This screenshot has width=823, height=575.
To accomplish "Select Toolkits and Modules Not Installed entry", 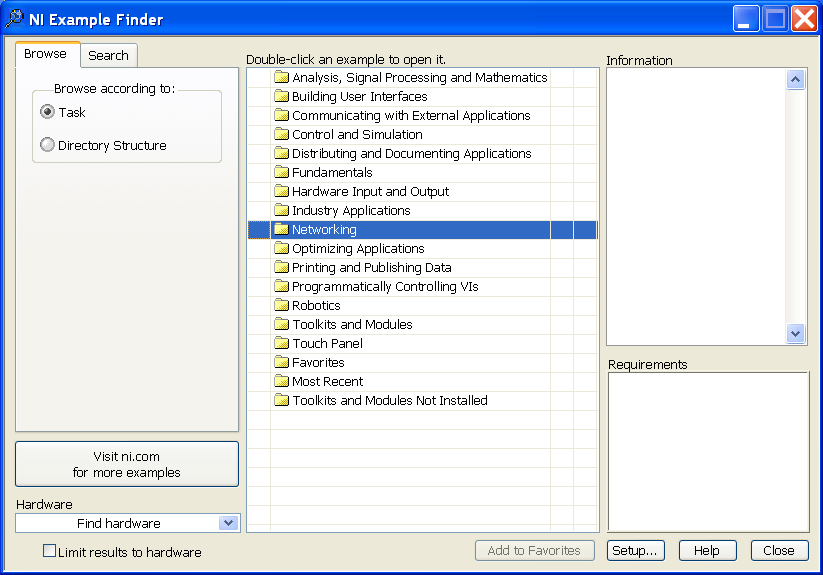I will coord(389,401).
